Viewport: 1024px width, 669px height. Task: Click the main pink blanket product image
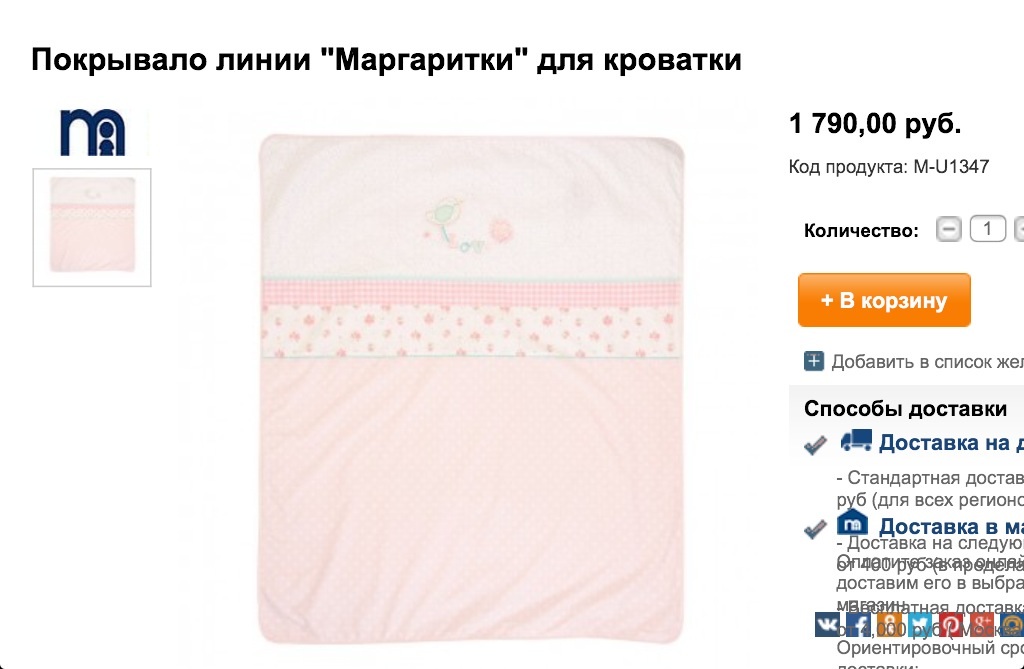point(471,388)
